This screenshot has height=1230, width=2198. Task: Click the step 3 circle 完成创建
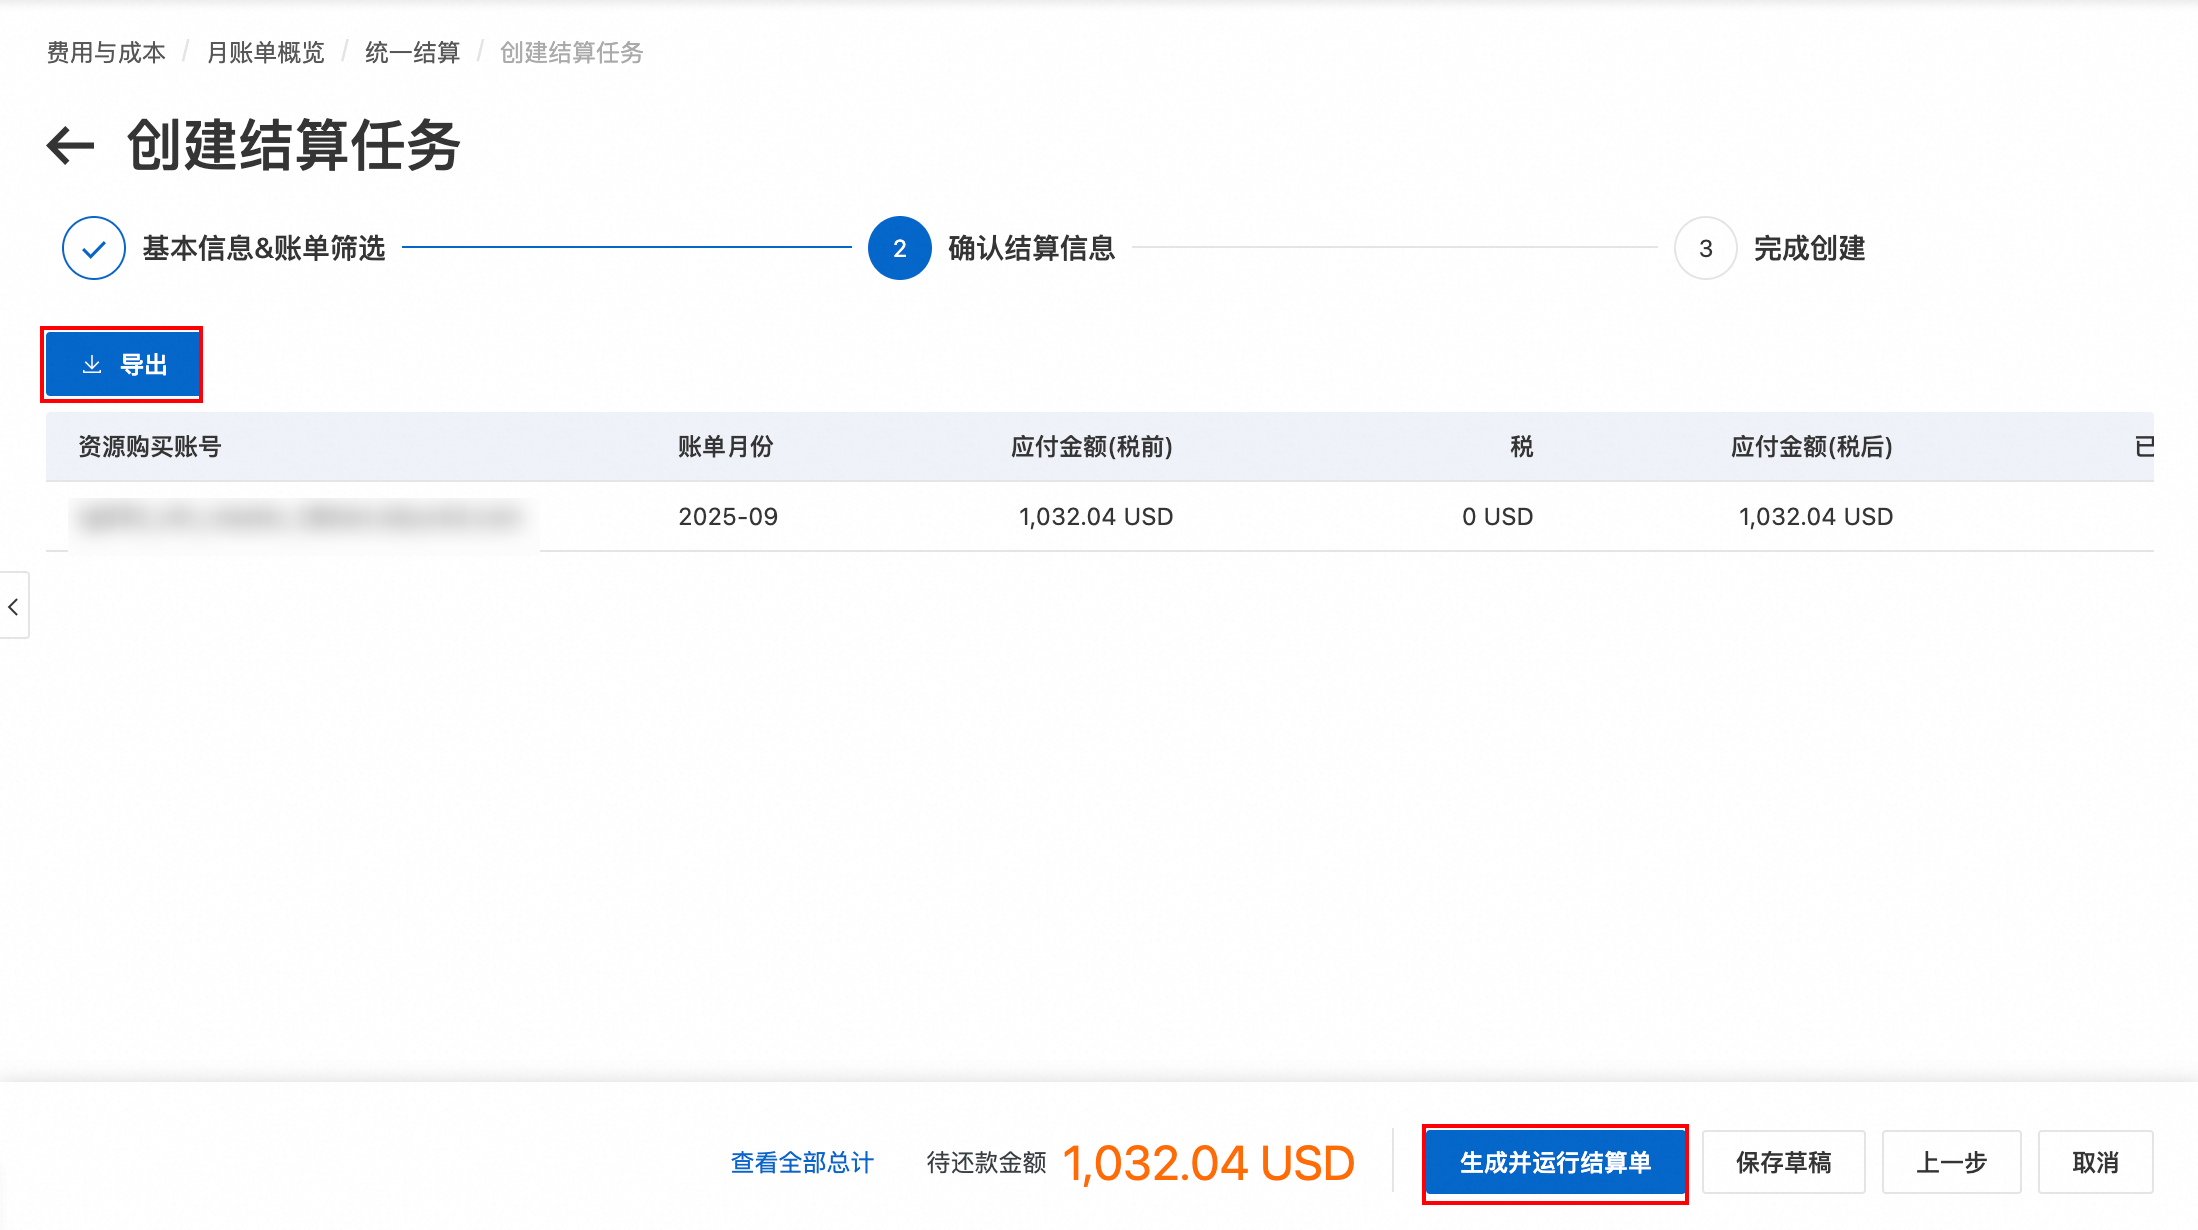tap(1705, 248)
